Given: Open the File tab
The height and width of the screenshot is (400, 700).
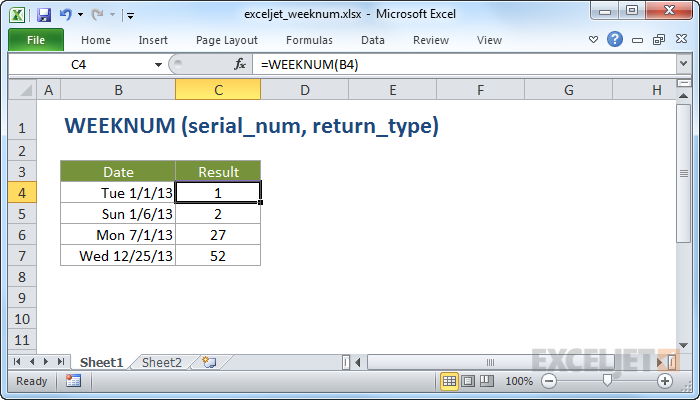Looking at the screenshot, I should [36, 40].
